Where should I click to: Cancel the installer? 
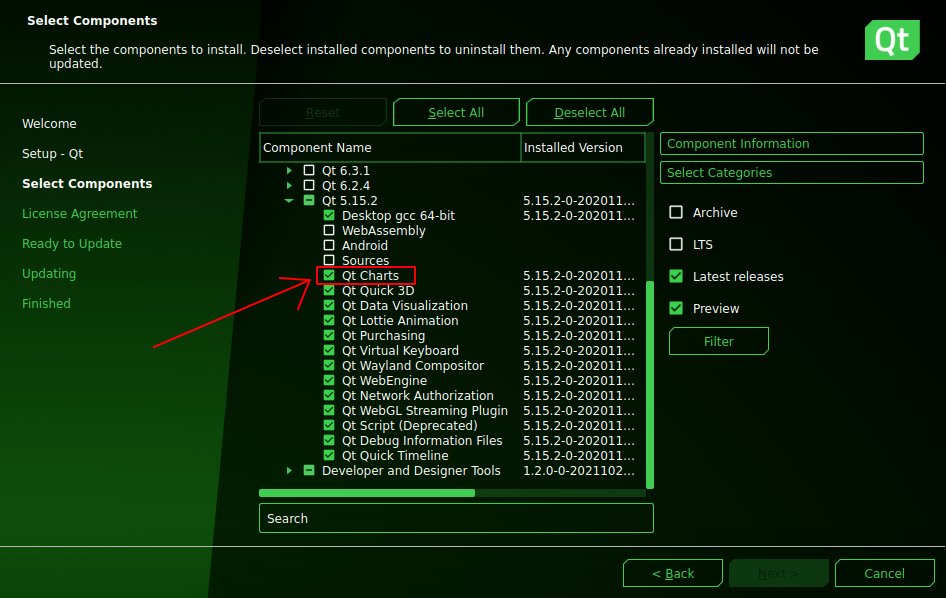(x=884, y=573)
